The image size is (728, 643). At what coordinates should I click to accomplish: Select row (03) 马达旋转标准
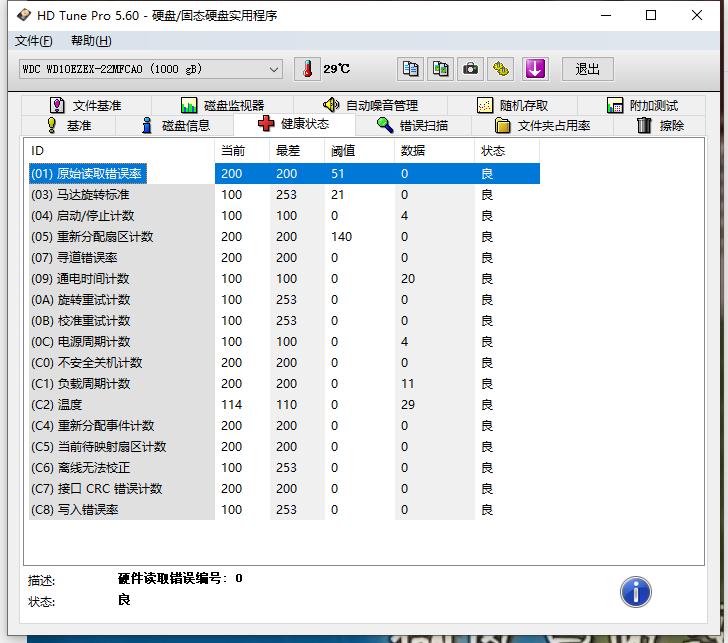284,195
